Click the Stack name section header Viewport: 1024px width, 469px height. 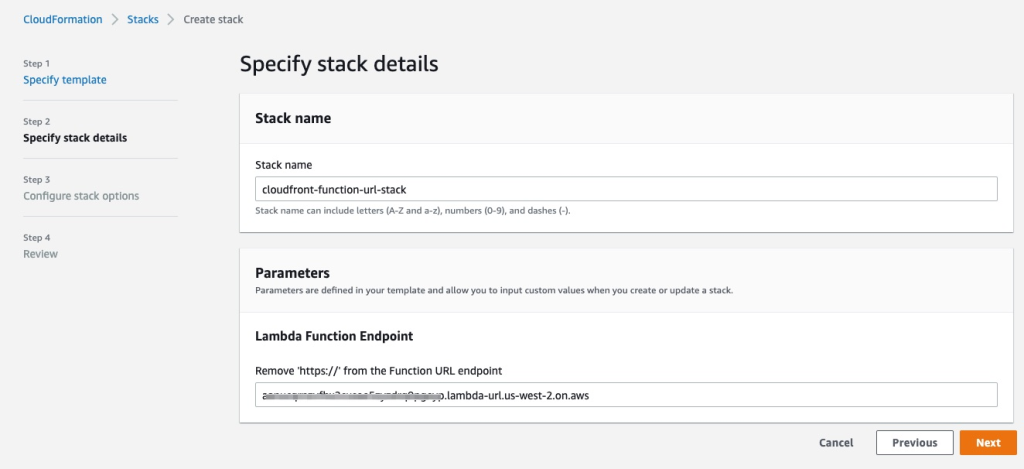(293, 118)
